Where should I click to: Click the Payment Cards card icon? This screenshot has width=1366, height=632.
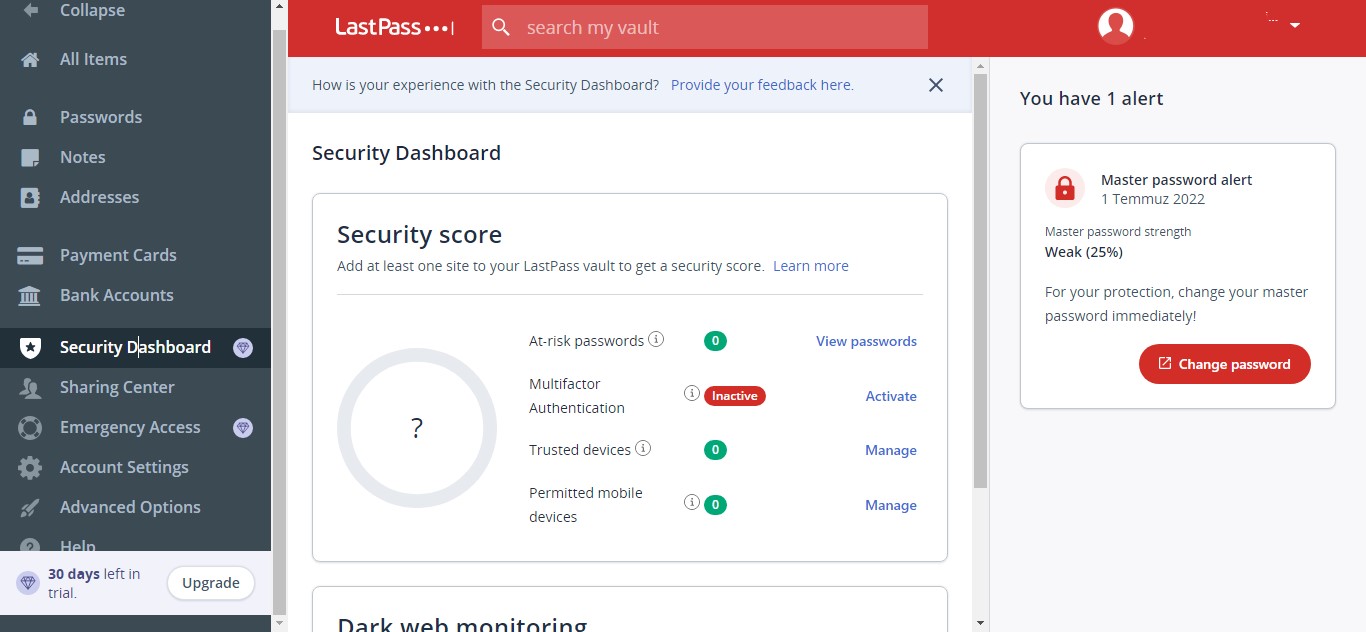[30, 255]
